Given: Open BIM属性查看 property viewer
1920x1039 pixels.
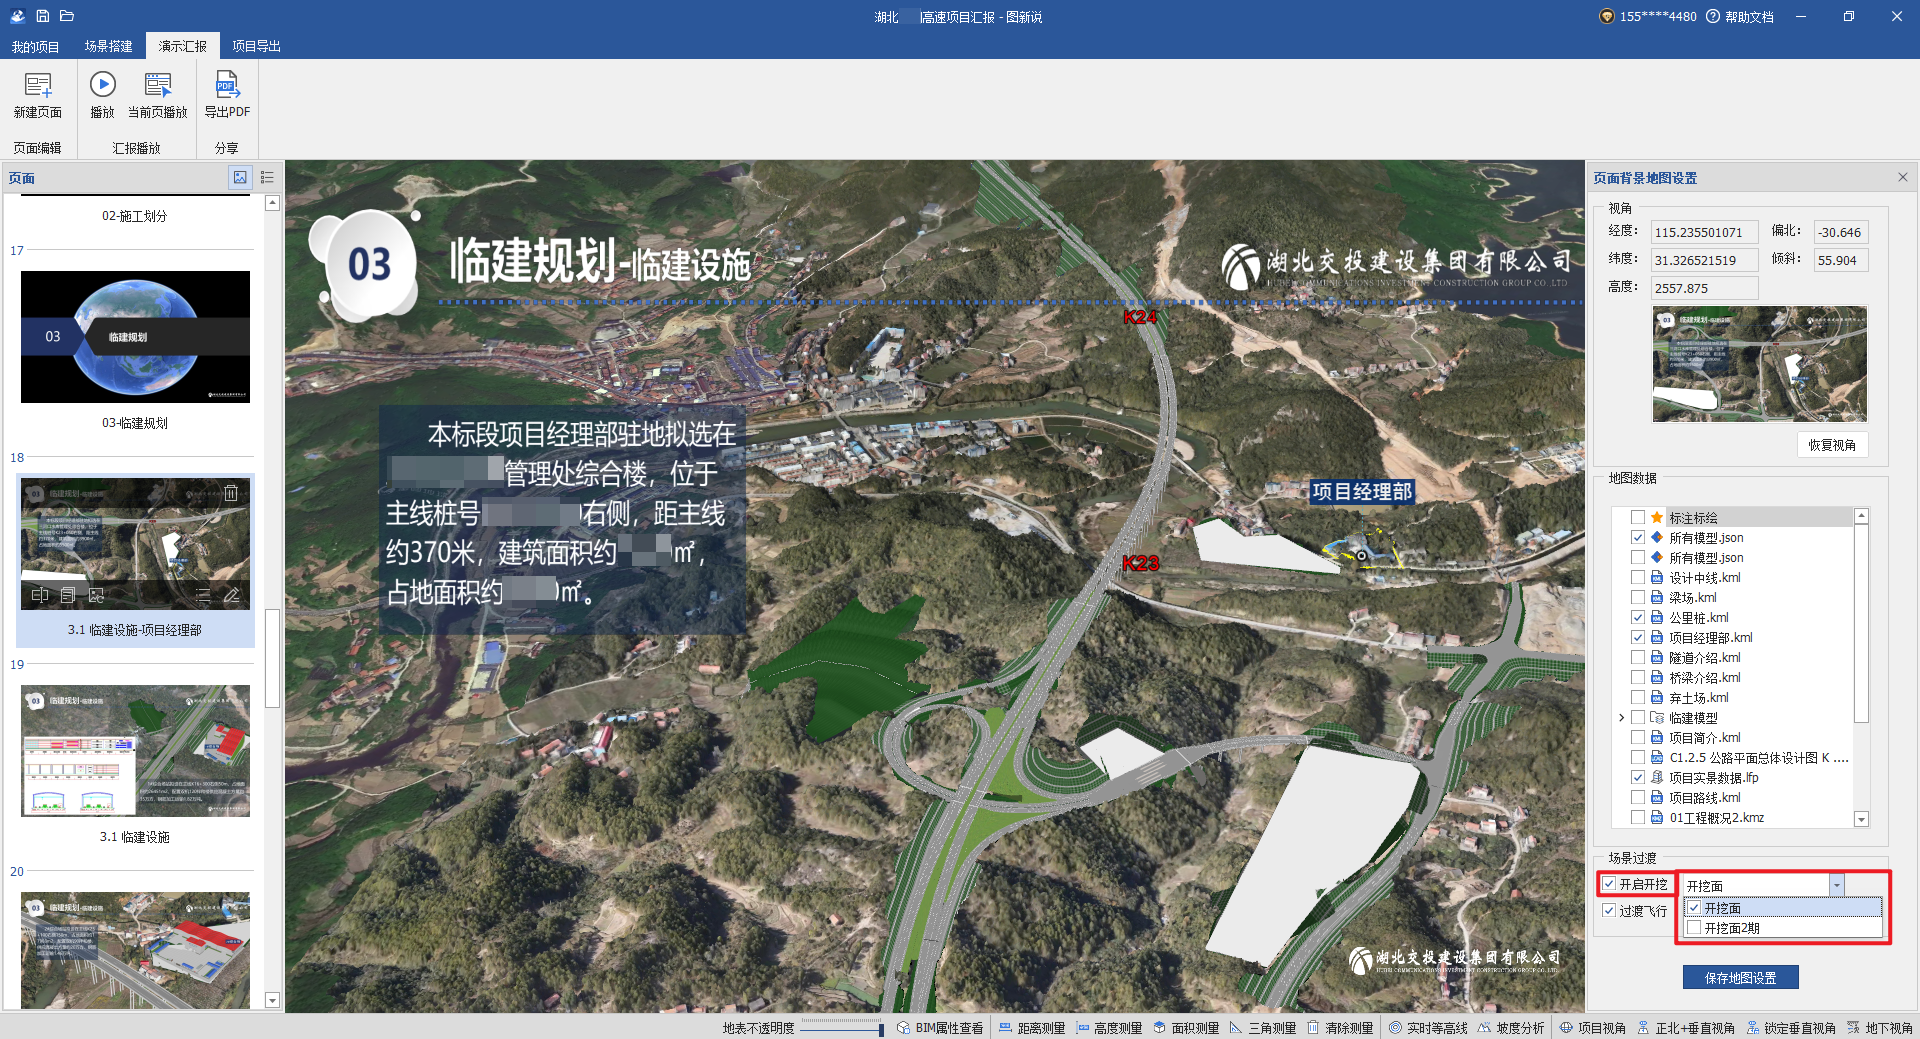Looking at the screenshot, I should coord(940,1028).
